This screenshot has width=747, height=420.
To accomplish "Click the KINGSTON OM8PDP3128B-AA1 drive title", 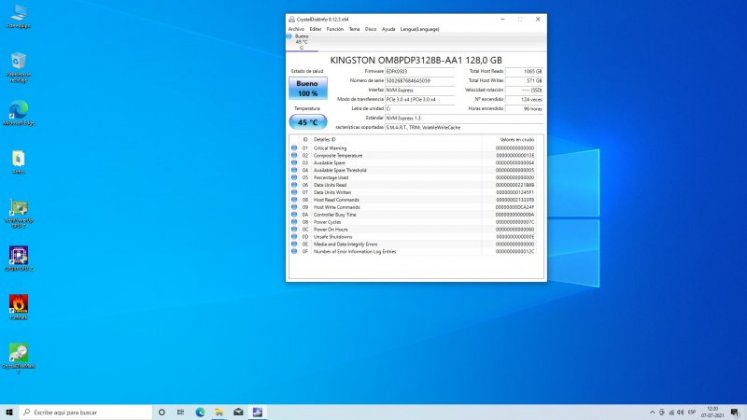I will coord(416,60).
